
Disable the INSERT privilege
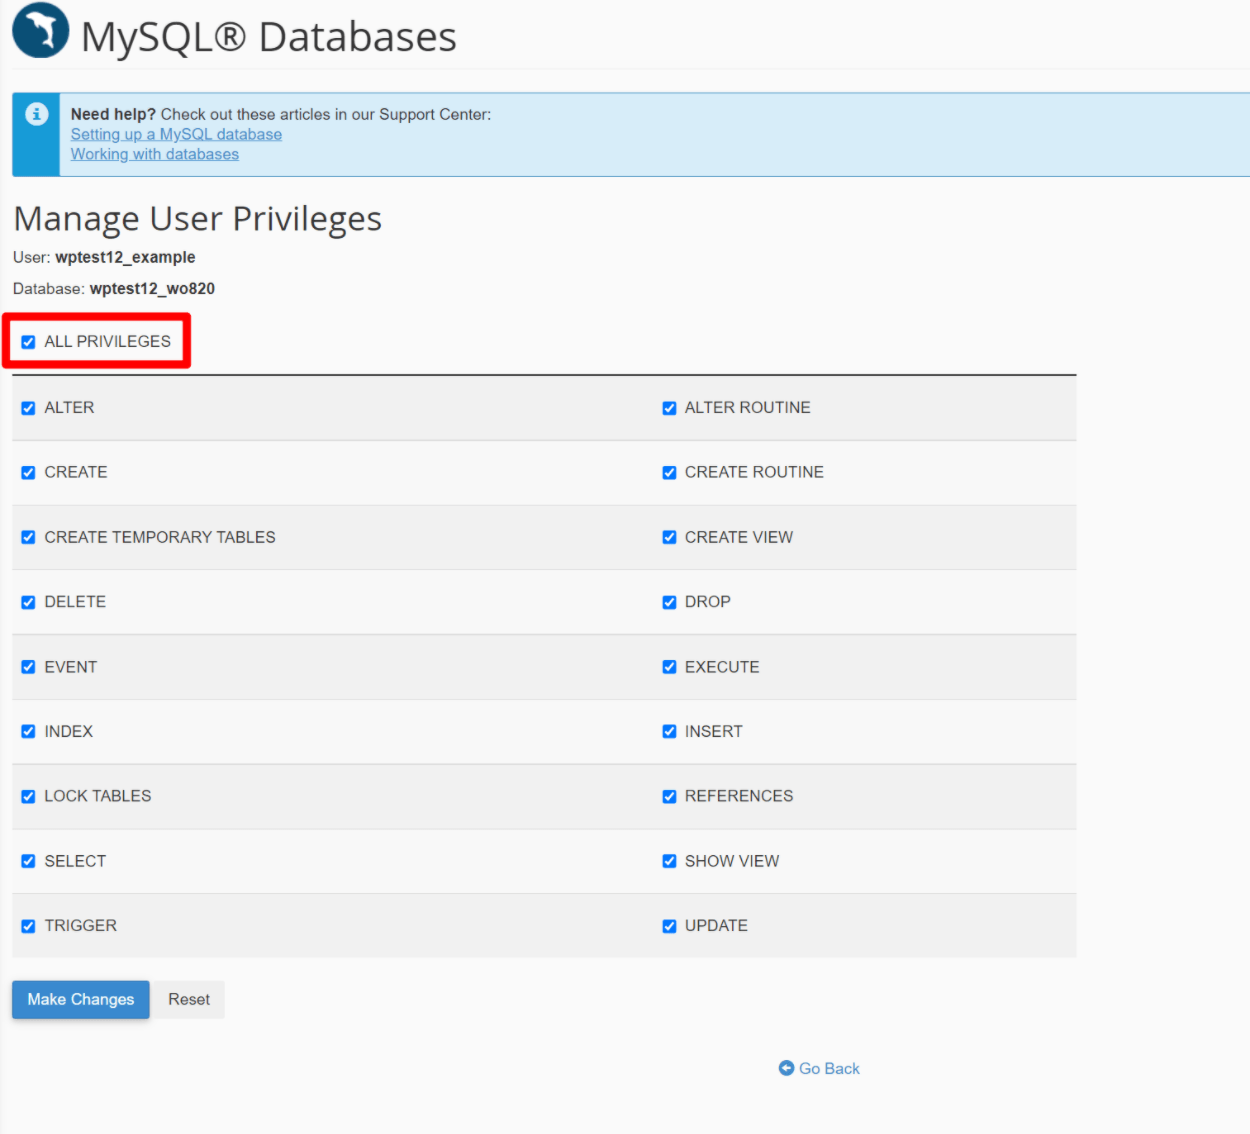669,732
